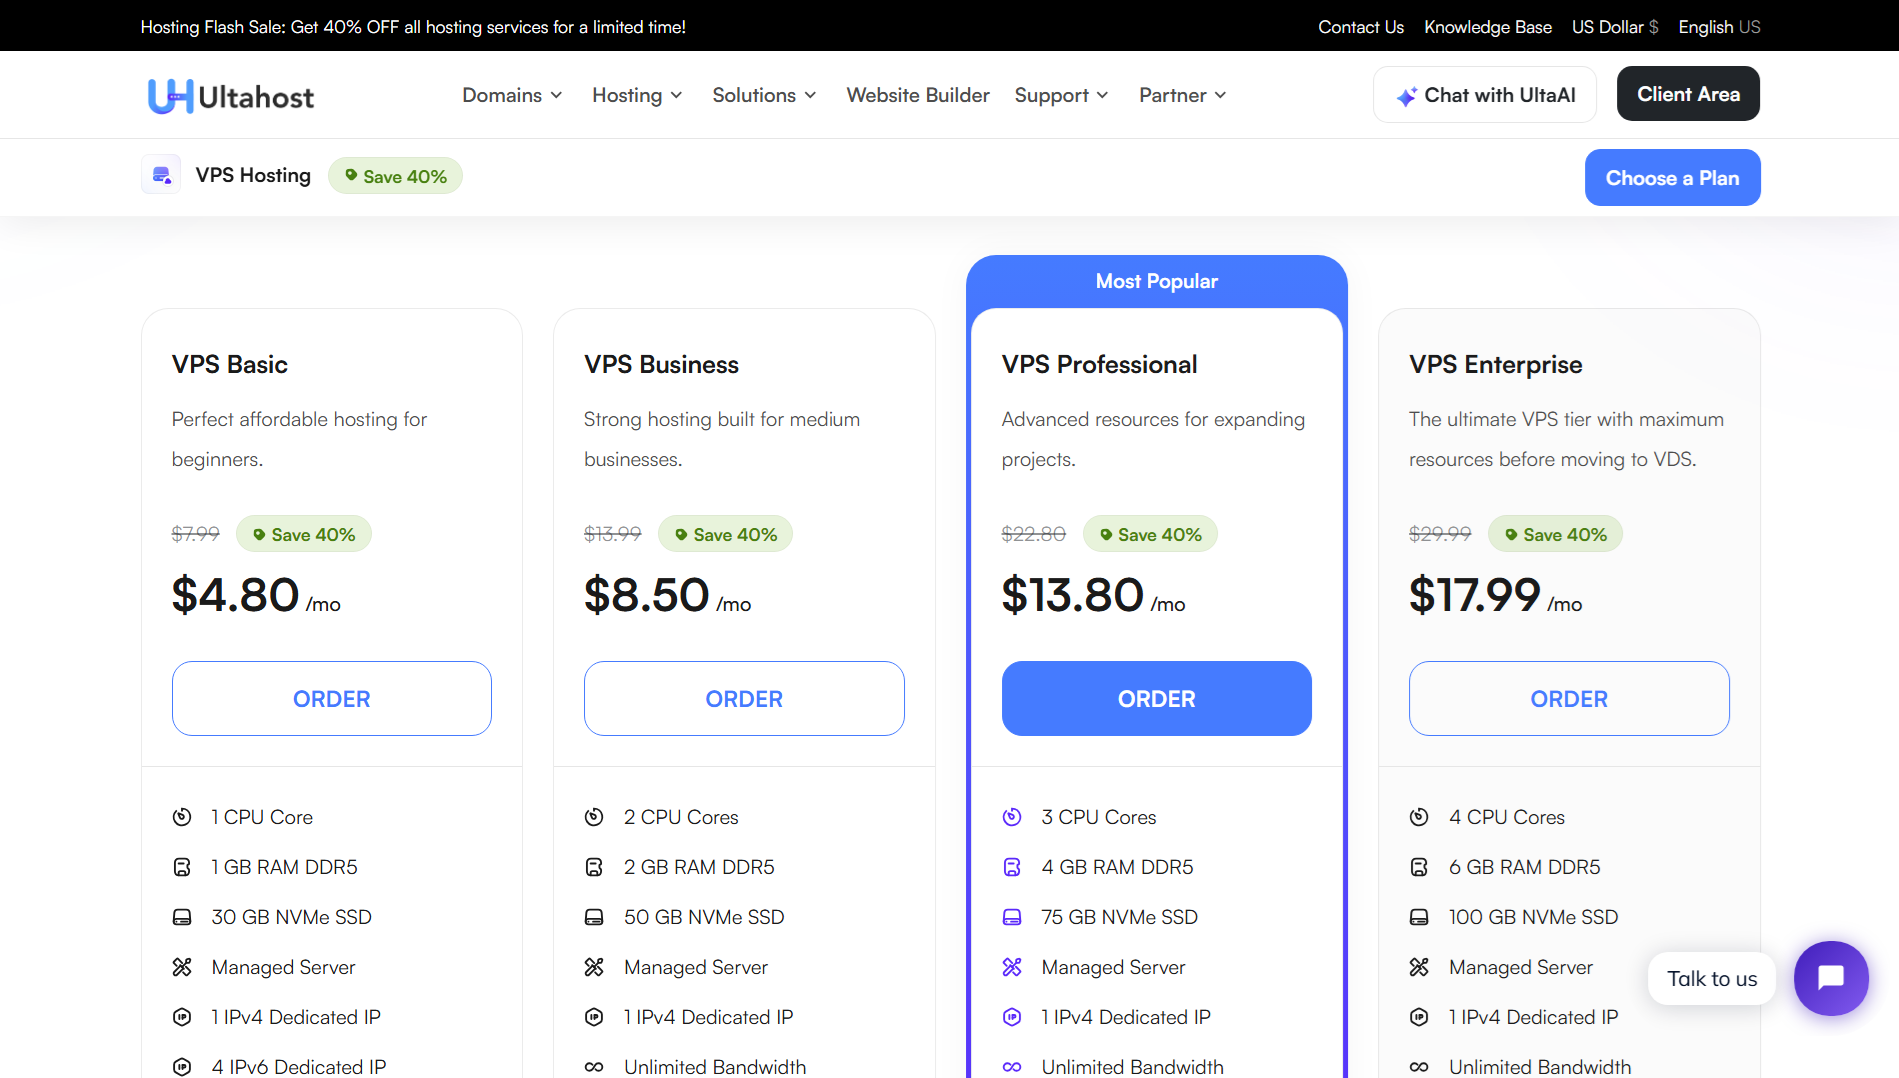The image size is (1899, 1078).
Task: Click the Choose a Plan button
Action: [x=1672, y=178]
